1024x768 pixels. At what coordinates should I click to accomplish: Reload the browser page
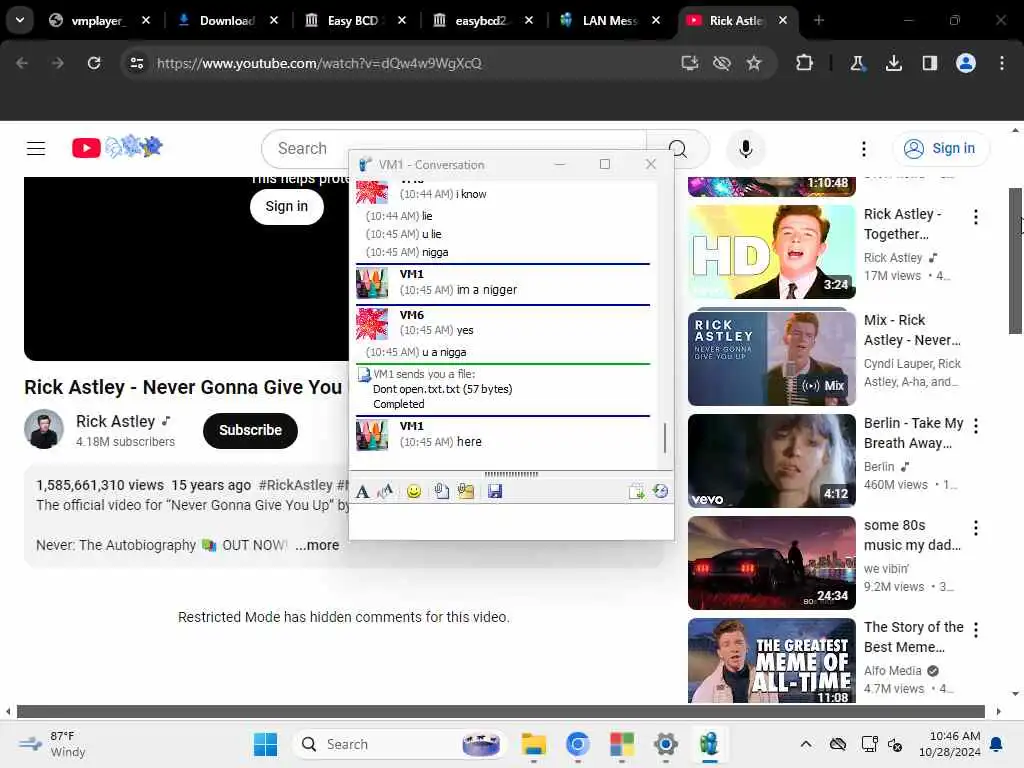(x=94, y=63)
